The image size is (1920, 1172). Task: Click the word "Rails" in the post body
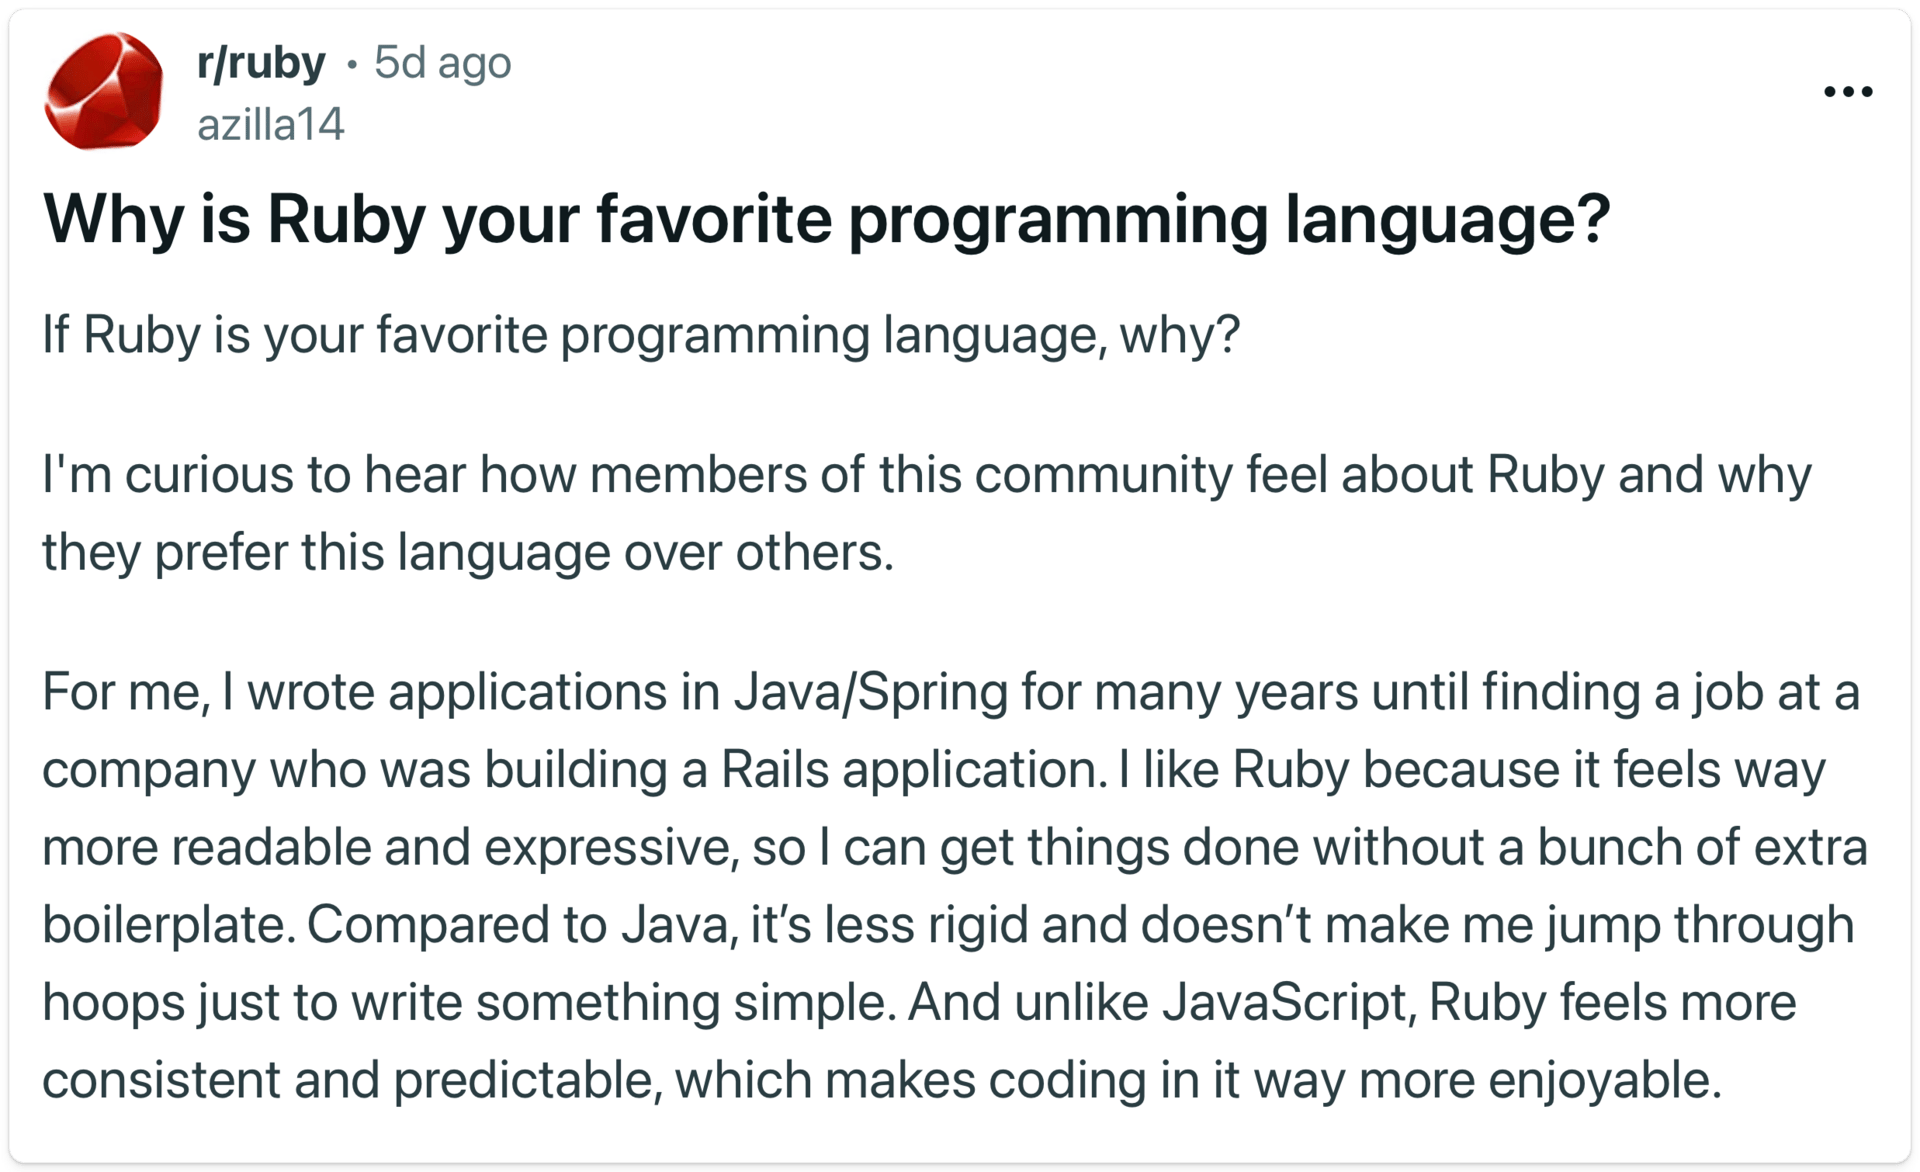(x=775, y=770)
